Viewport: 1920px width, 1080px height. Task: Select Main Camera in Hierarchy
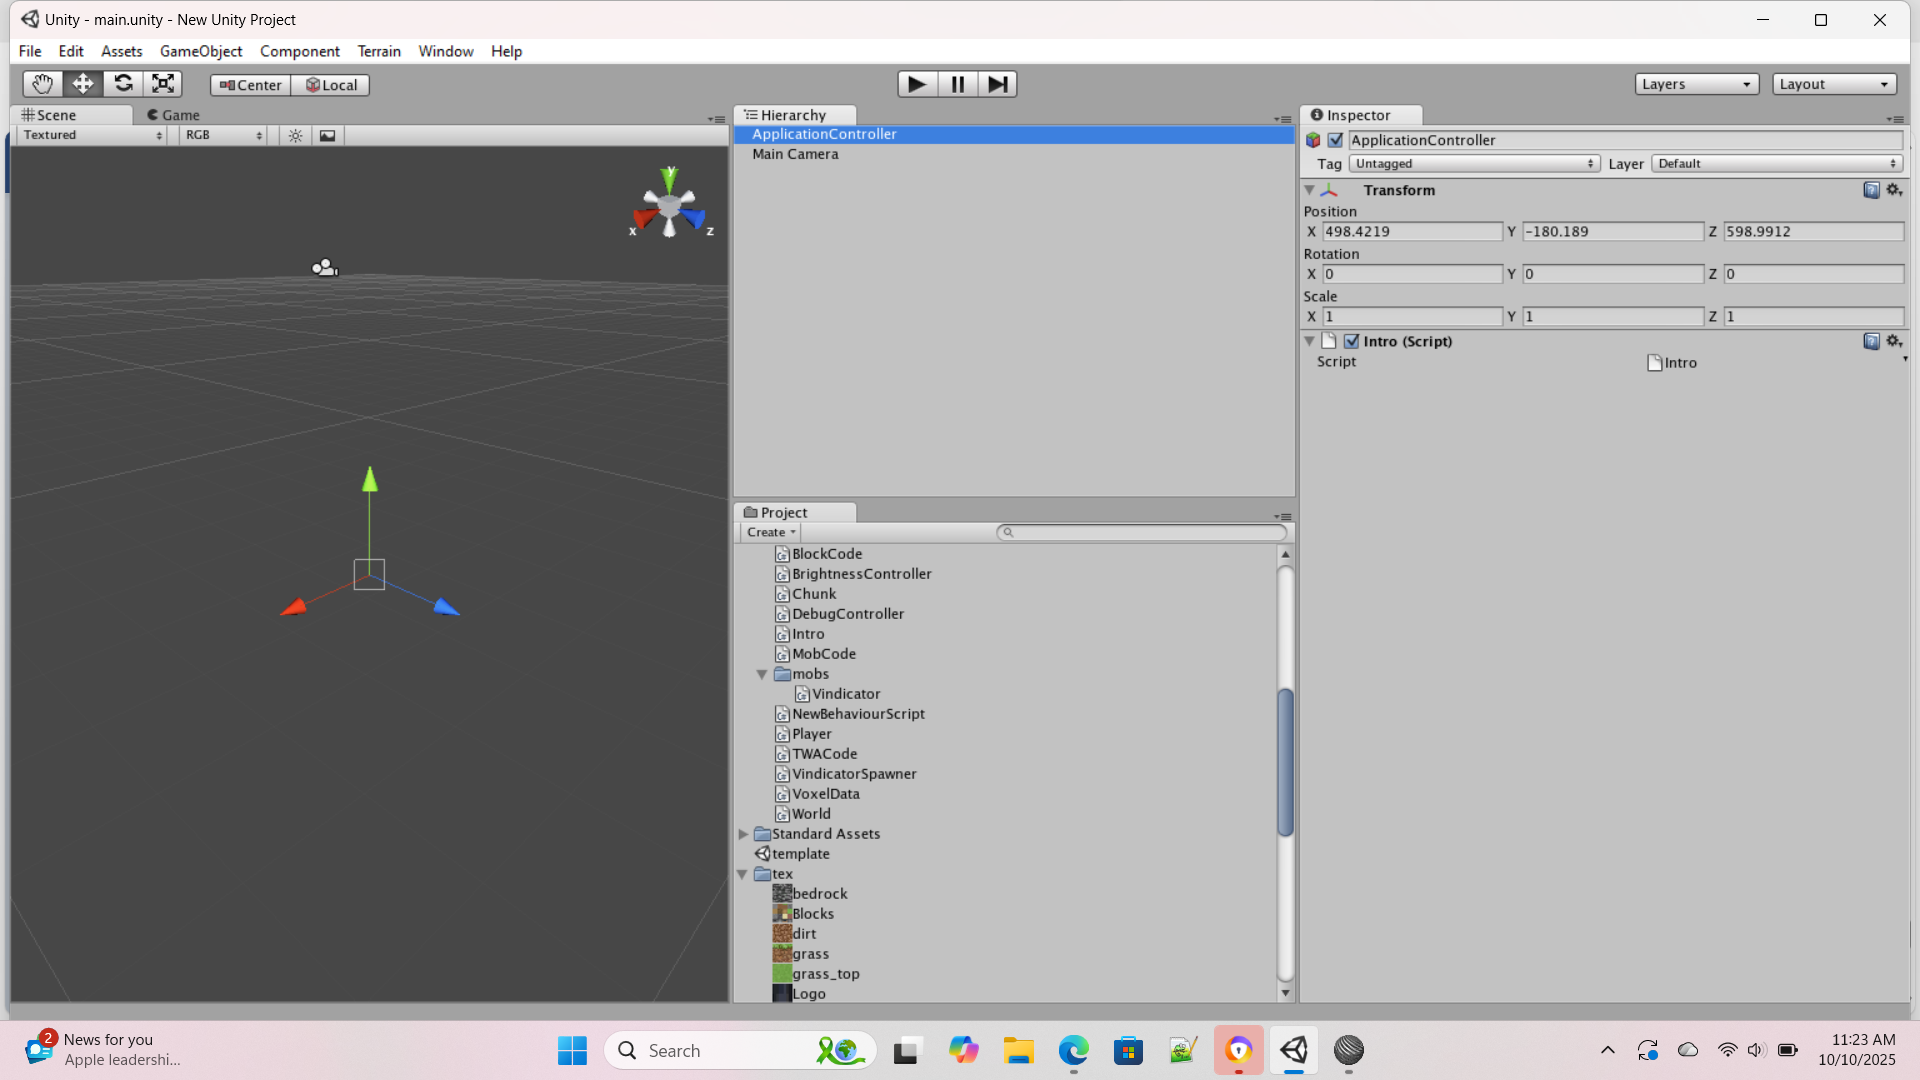[x=1014, y=154]
